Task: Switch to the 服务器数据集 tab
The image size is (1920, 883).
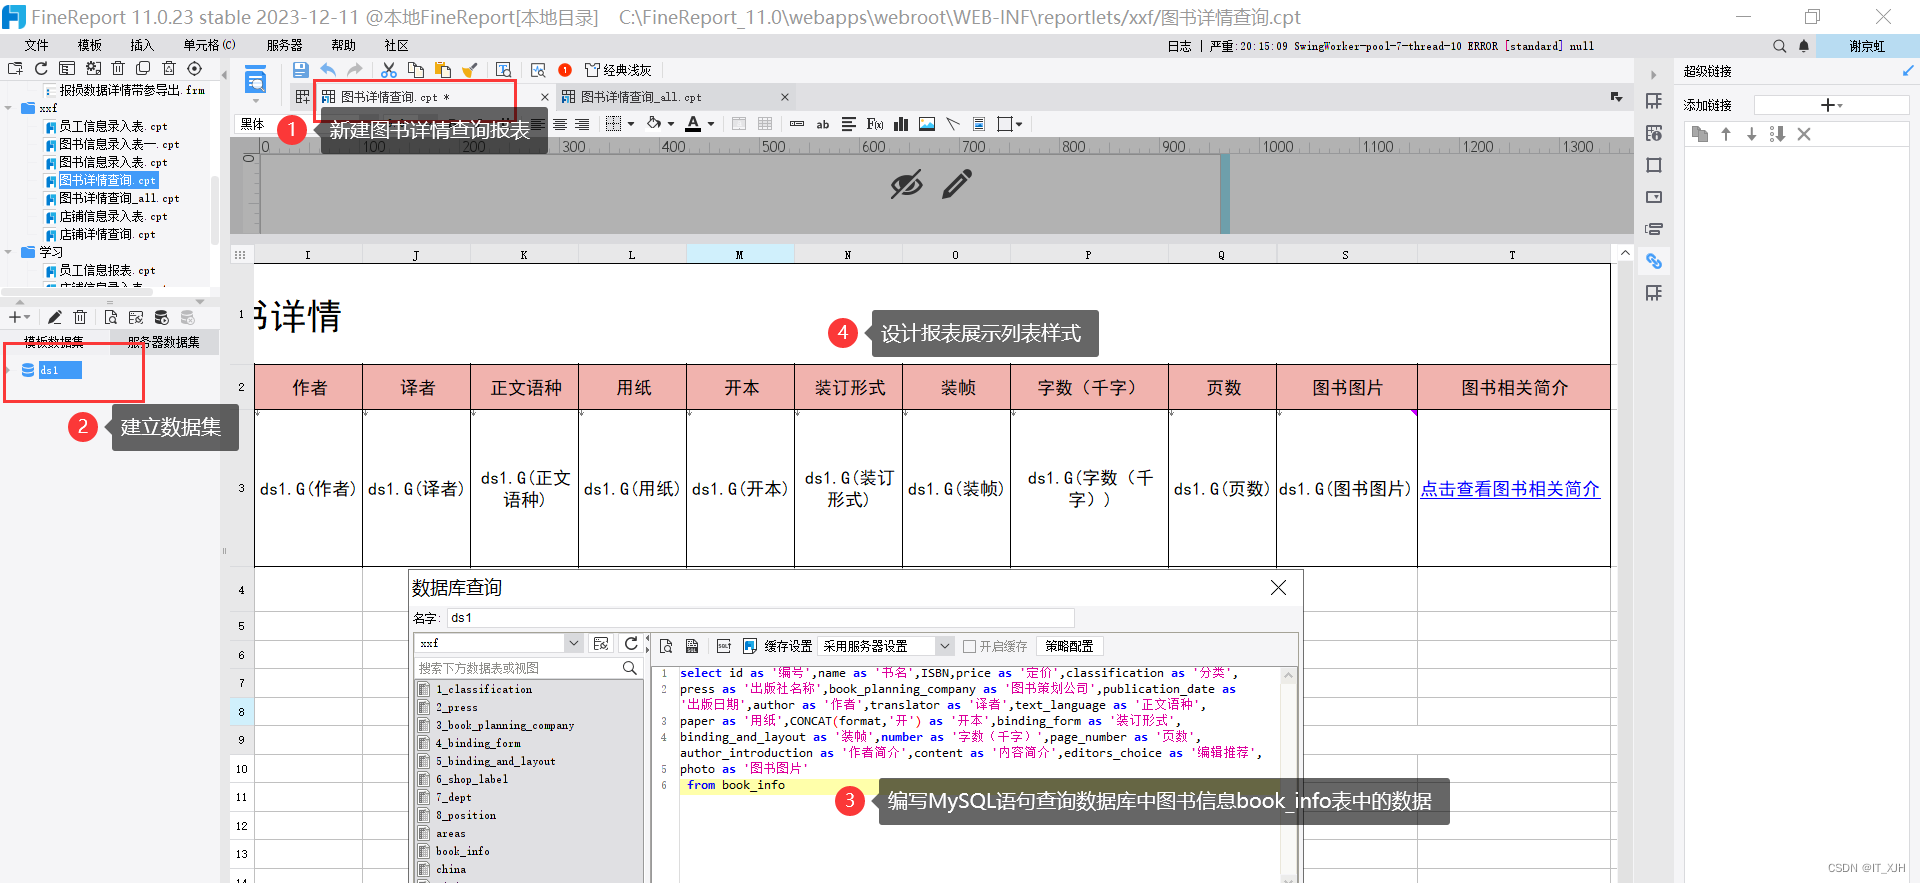Action: coord(163,342)
